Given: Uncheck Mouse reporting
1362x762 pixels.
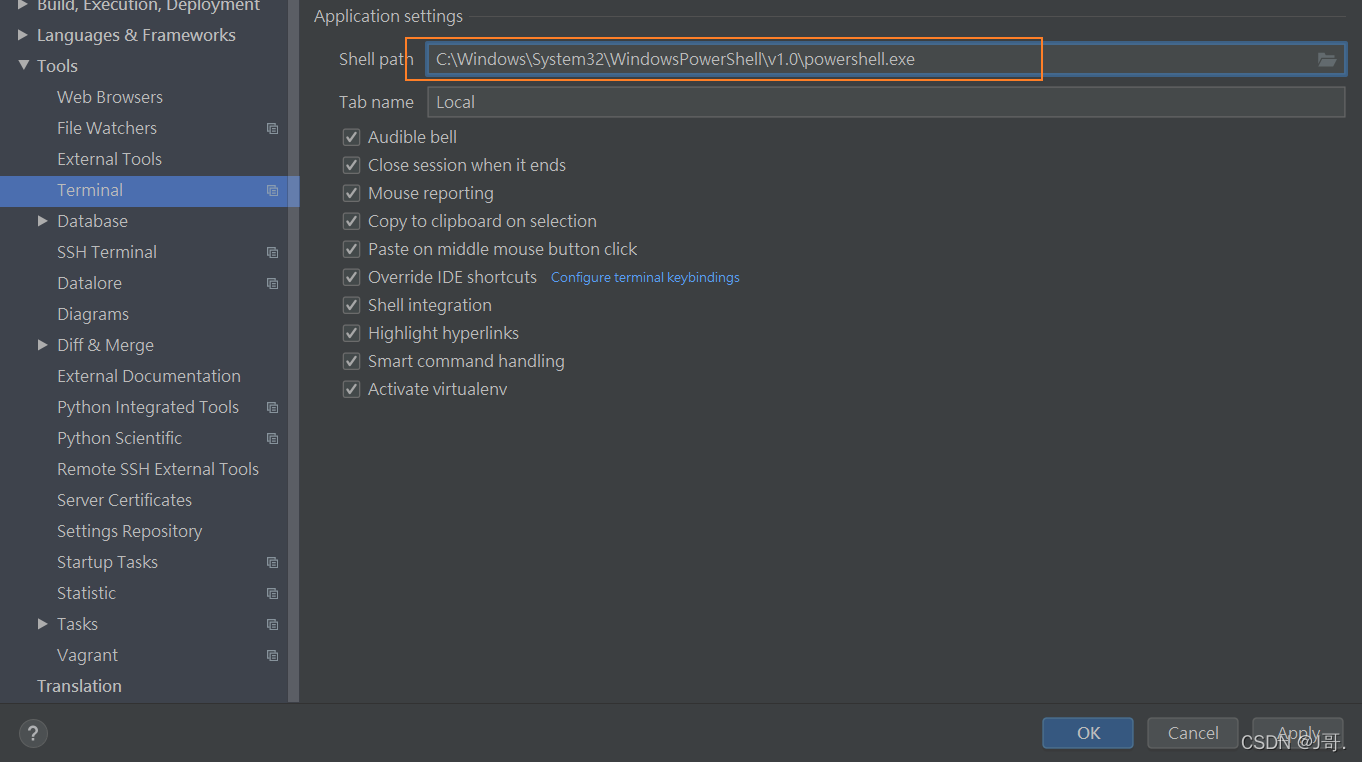Looking at the screenshot, I should coord(351,192).
